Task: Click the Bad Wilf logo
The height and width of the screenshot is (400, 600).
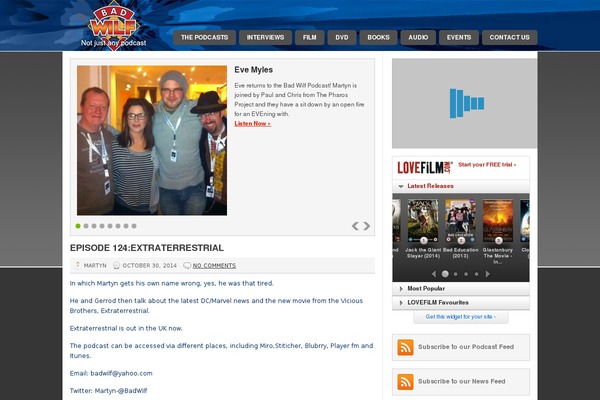Action: [x=113, y=25]
